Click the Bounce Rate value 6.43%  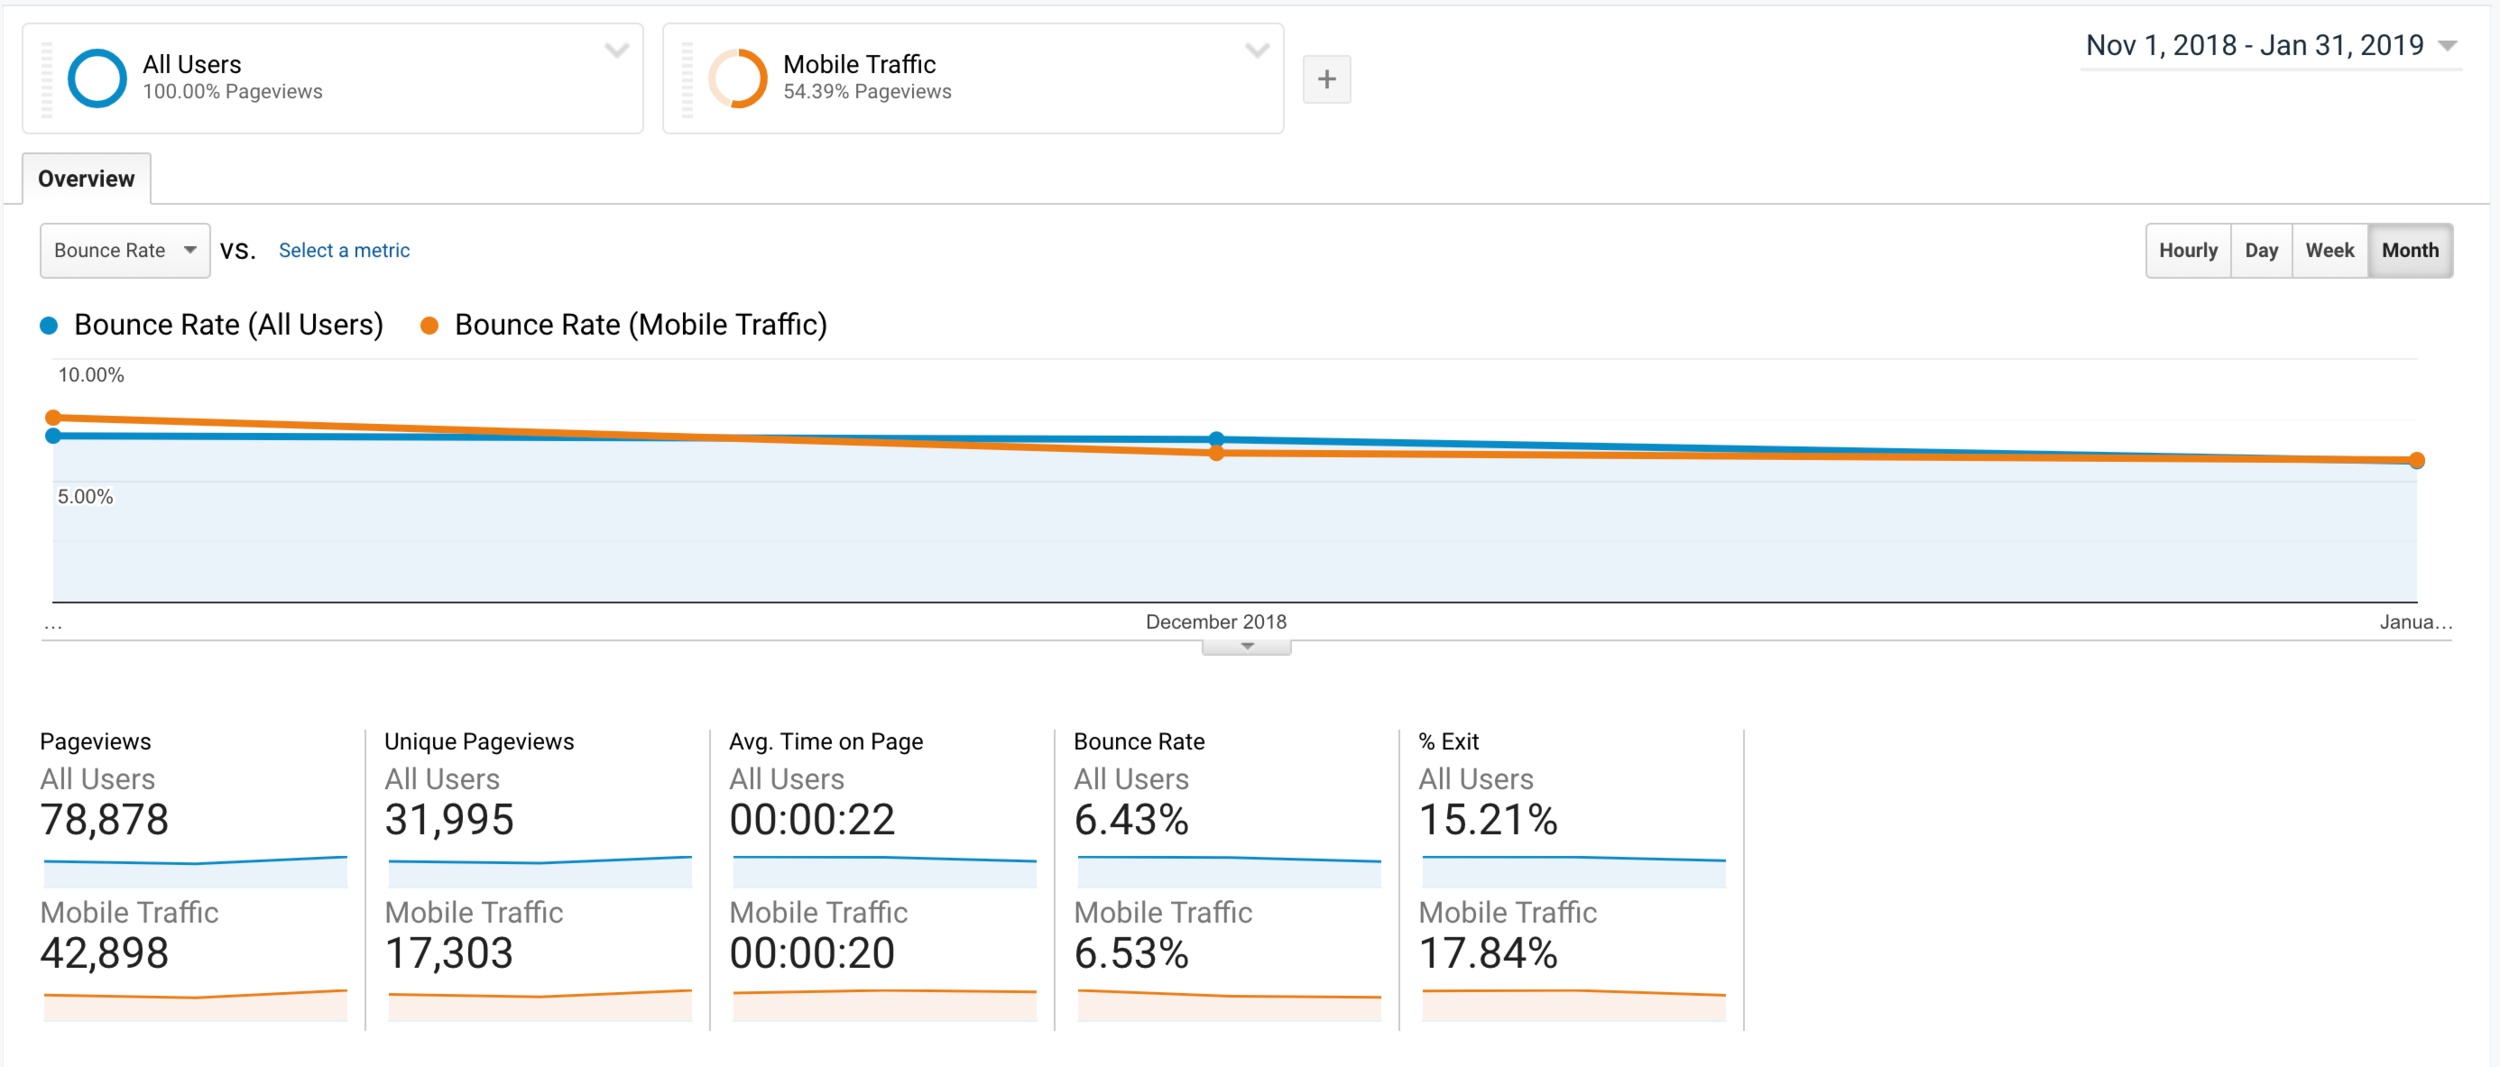[1132, 820]
